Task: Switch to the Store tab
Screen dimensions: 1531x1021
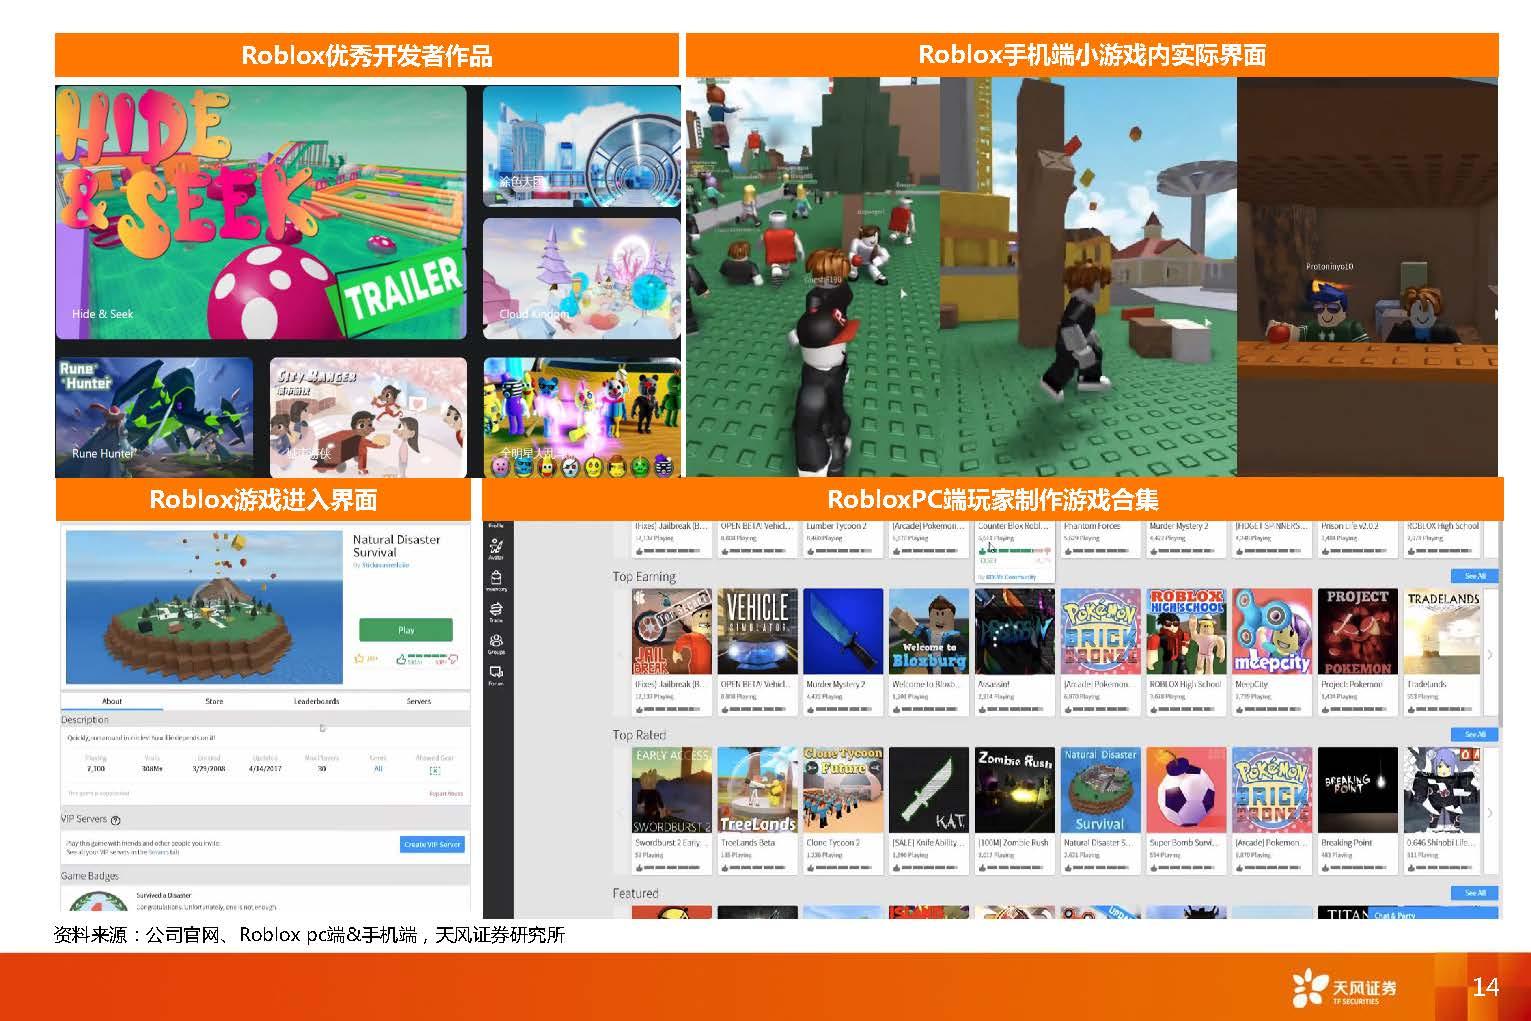Action: coord(214,701)
